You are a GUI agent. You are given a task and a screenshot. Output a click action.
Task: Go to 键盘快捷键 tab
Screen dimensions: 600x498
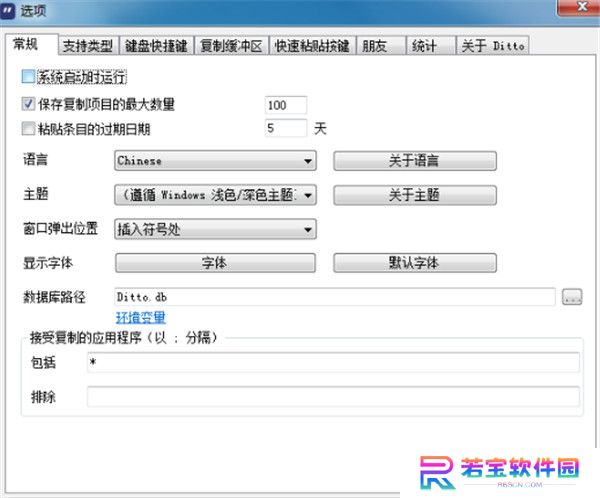click(156, 46)
